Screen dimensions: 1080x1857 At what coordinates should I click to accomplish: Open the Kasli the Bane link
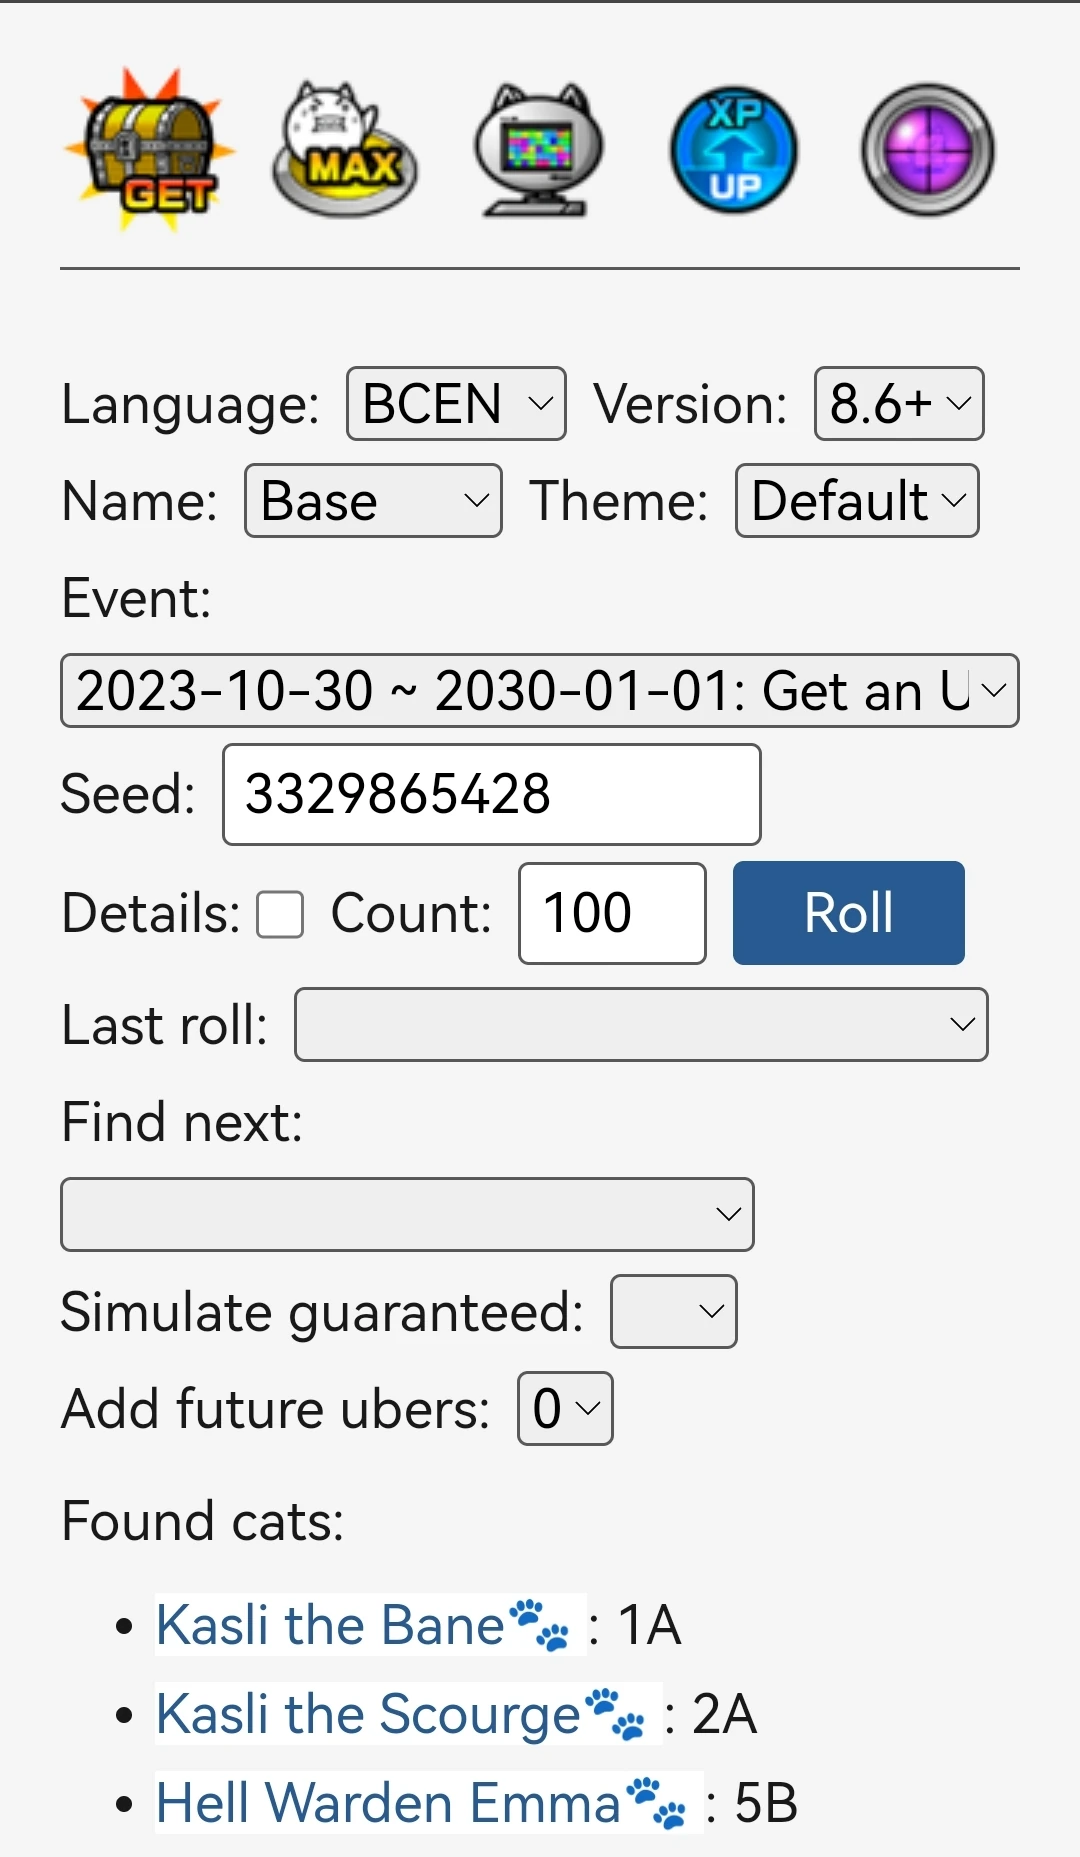330,1625
